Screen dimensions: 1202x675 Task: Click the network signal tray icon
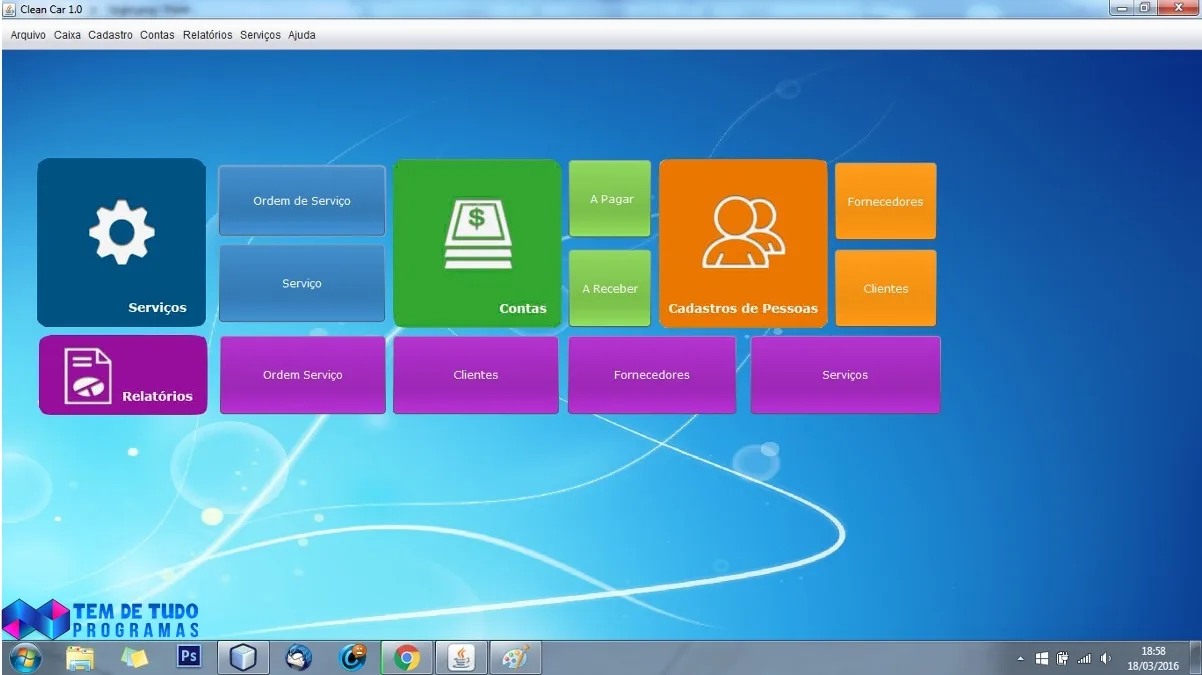1084,659
